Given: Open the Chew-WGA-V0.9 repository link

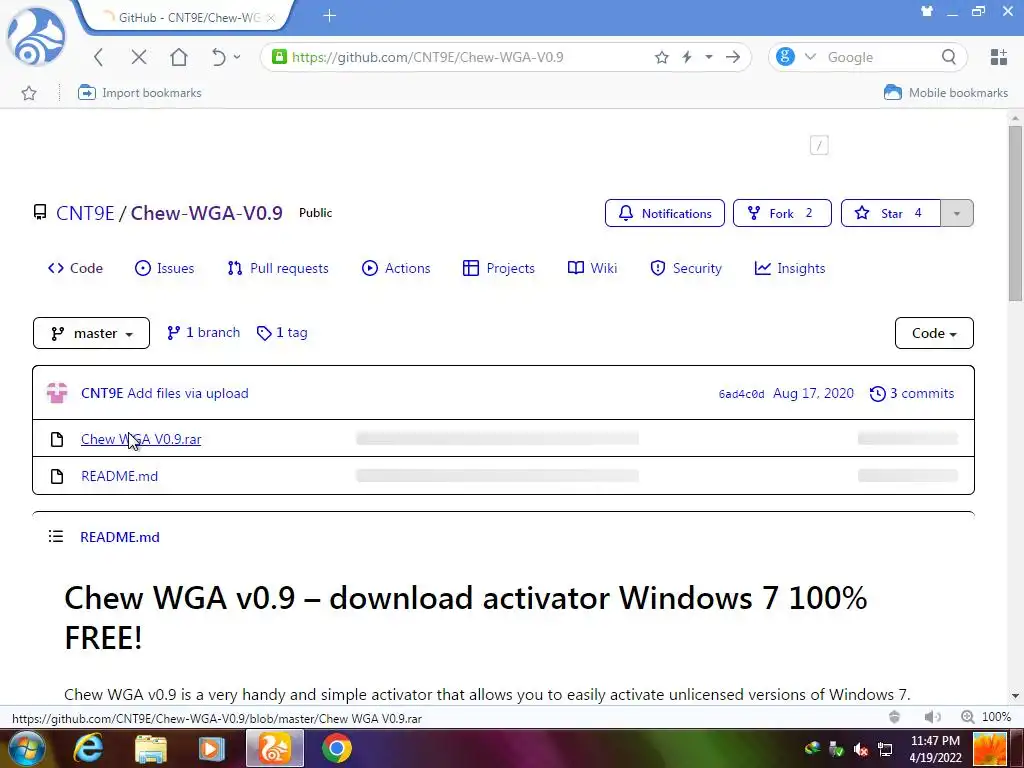Looking at the screenshot, I should click(x=206, y=213).
